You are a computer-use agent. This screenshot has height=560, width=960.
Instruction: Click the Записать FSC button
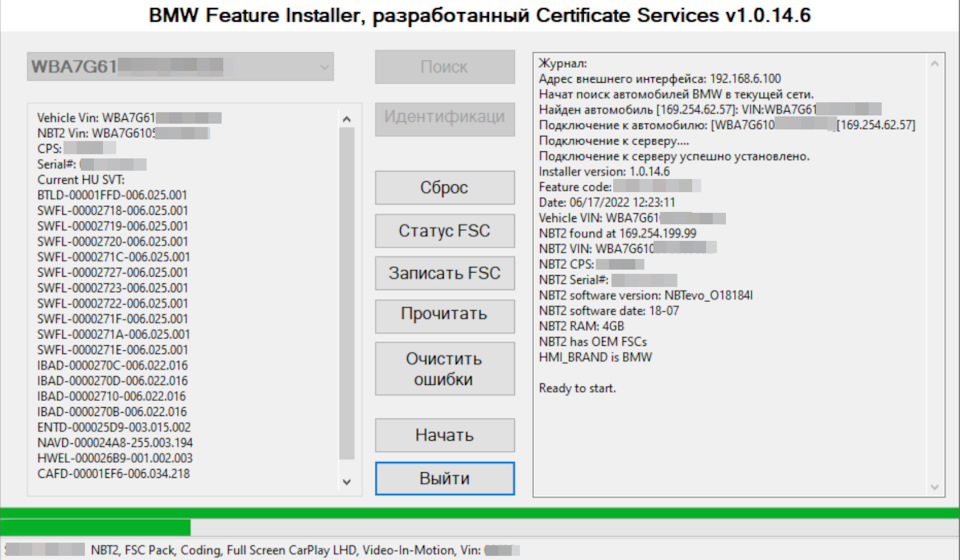pyautogui.click(x=444, y=273)
